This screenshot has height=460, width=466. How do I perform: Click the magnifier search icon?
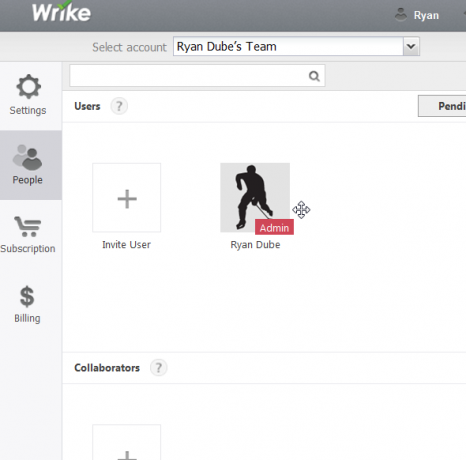tap(314, 76)
